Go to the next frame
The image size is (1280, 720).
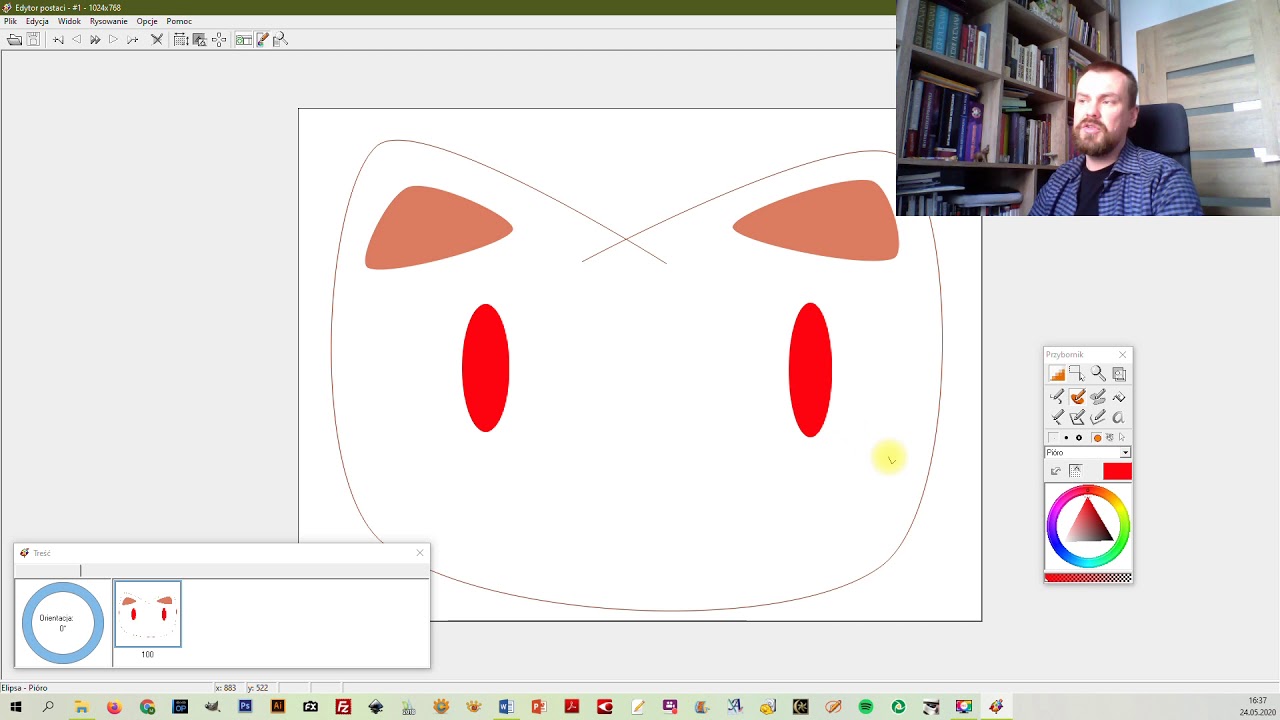[x=113, y=40]
